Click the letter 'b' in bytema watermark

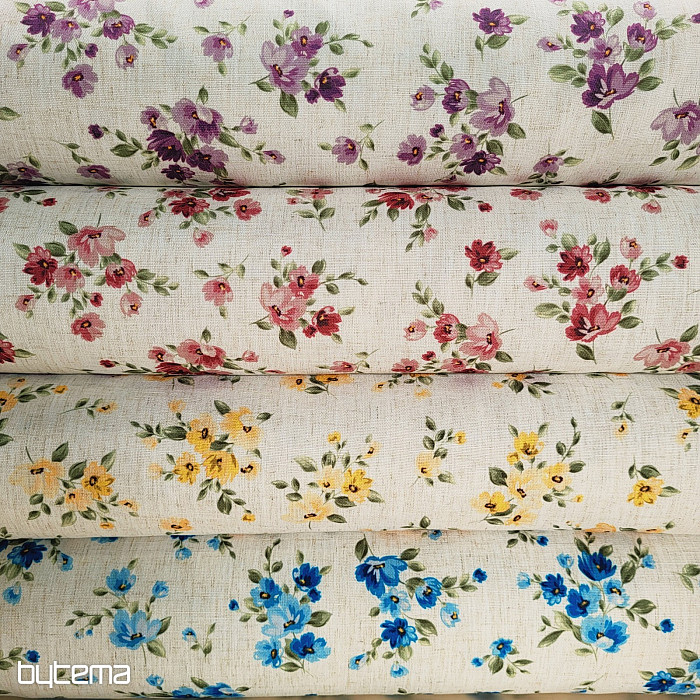point(26,673)
